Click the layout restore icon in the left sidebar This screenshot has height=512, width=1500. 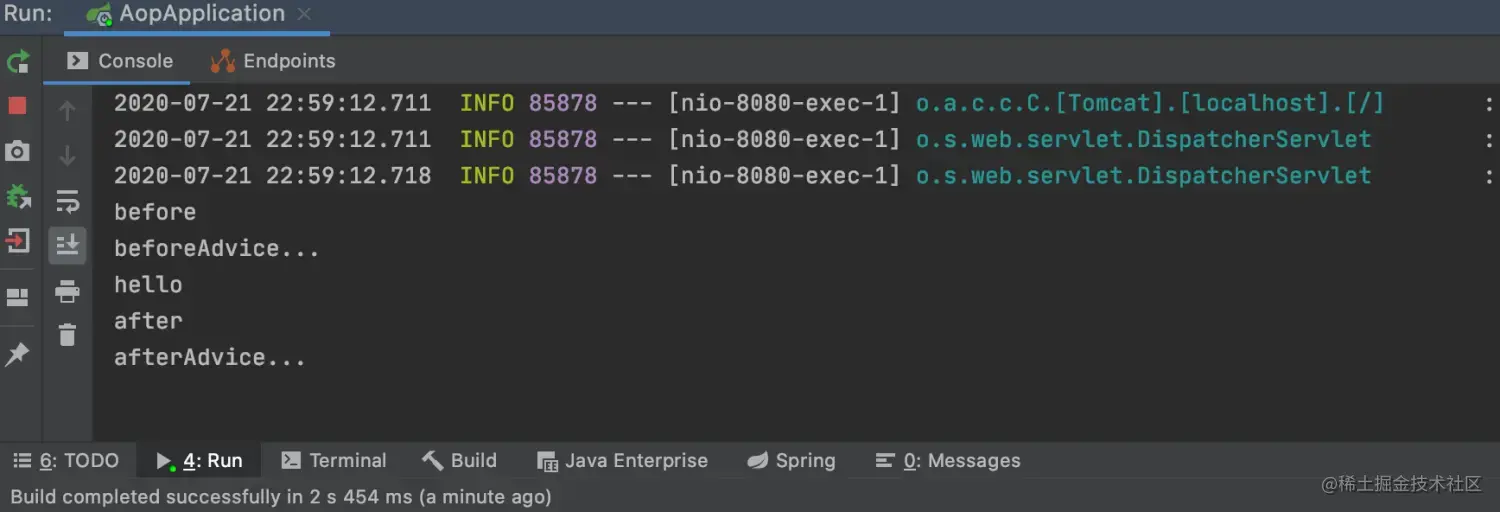pyautogui.click(x=17, y=297)
